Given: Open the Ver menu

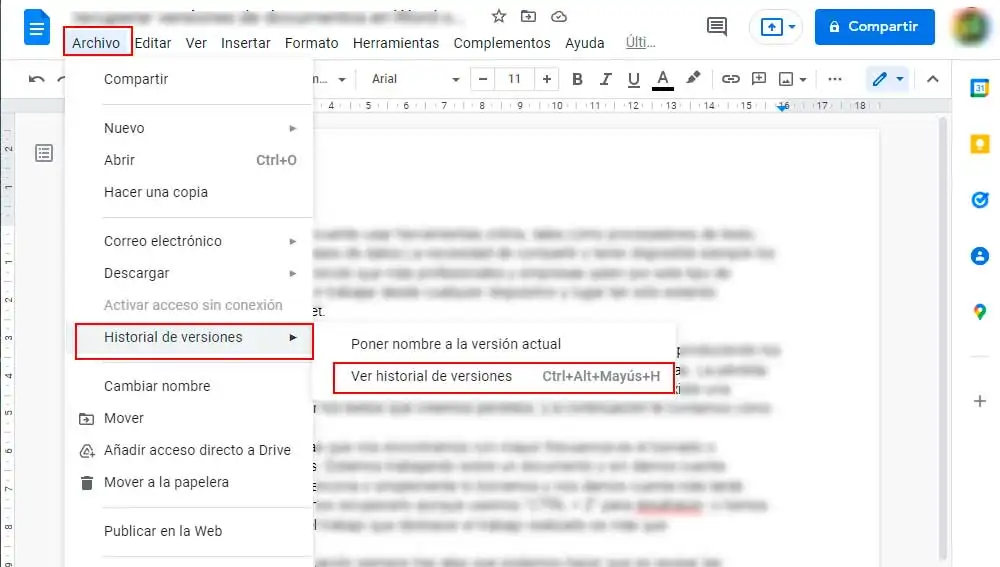Looking at the screenshot, I should click(x=196, y=43).
